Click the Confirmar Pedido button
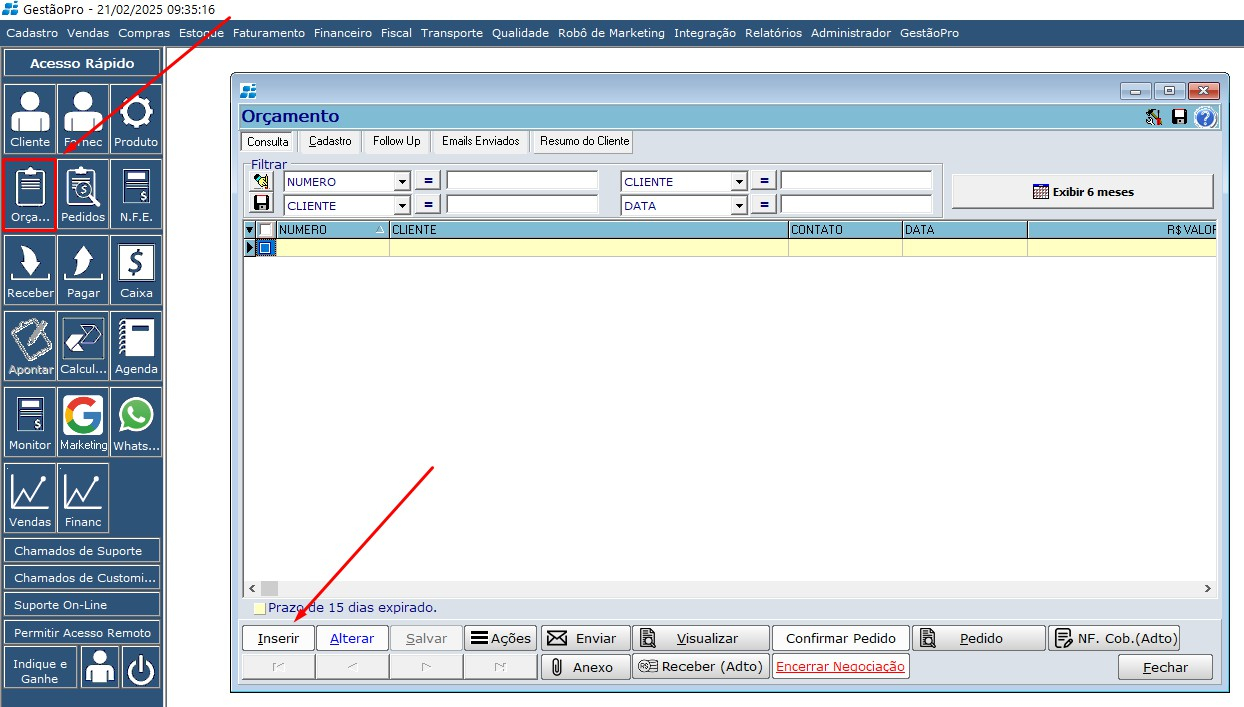 tap(840, 638)
